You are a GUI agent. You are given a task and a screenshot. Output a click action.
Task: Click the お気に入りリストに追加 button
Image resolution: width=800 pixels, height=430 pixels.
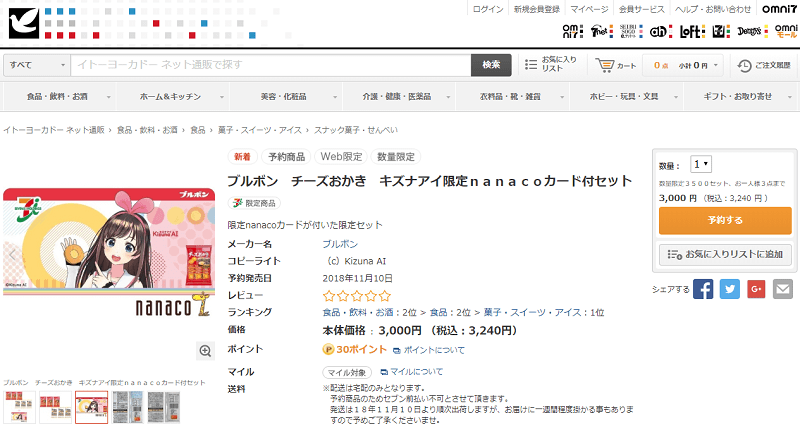pyautogui.click(x=725, y=254)
